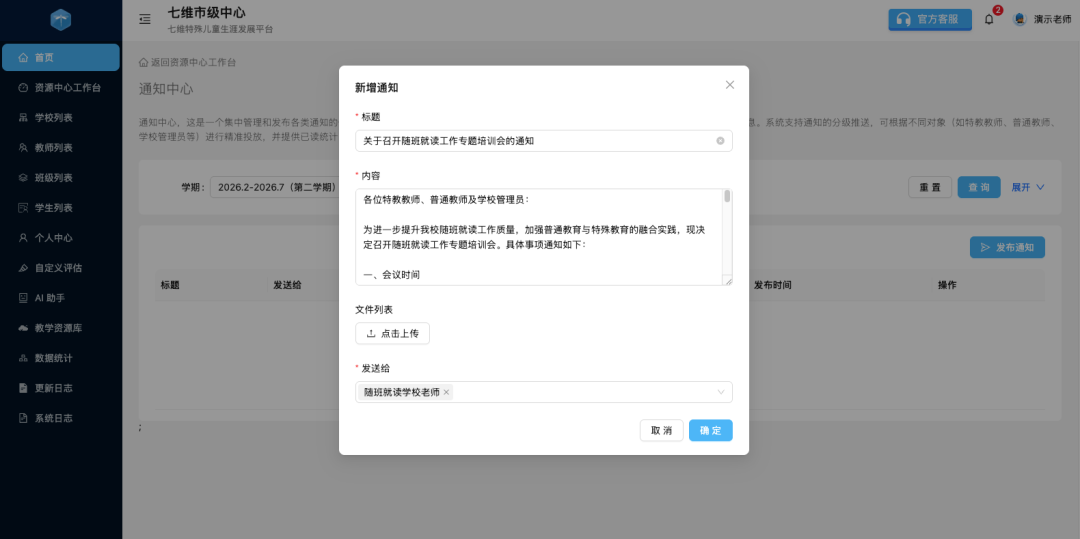The image size is (1080, 539).
Task: Close the 新增通知 dialog with X
Action: click(x=730, y=85)
